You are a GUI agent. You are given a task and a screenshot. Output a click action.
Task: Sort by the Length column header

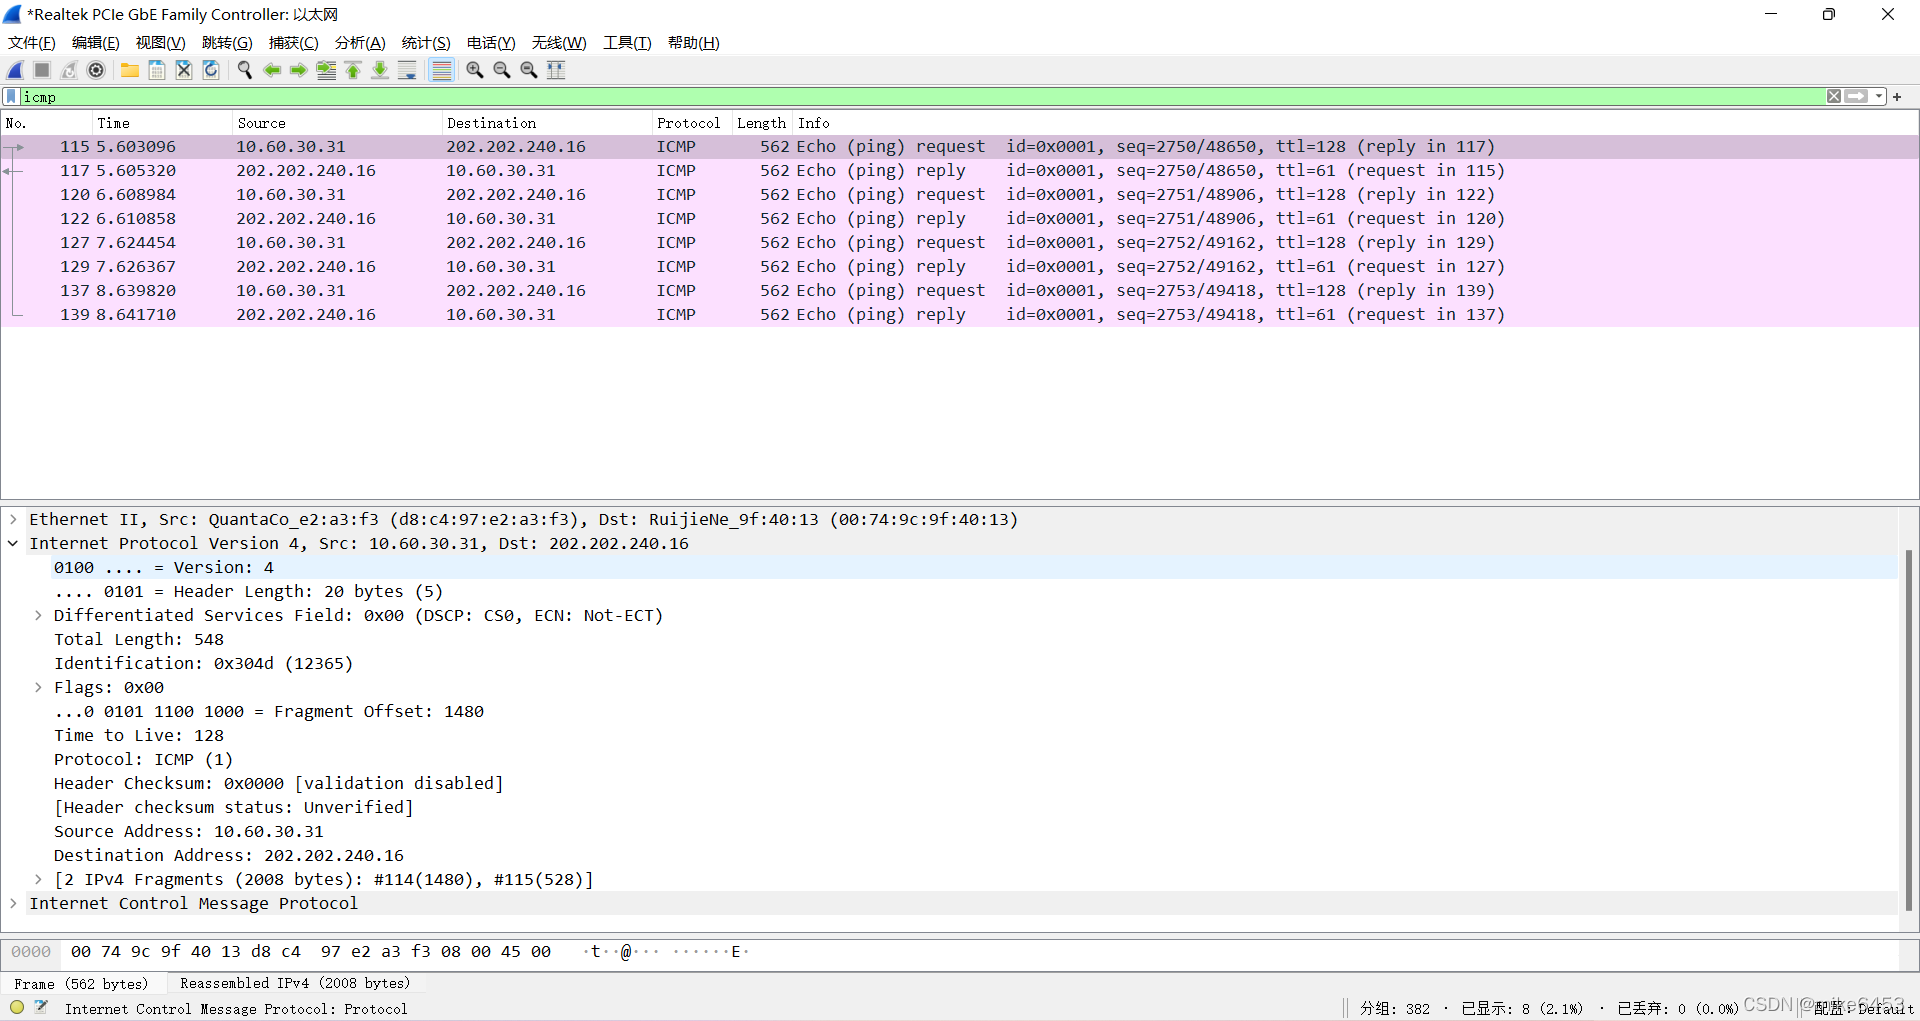(762, 123)
